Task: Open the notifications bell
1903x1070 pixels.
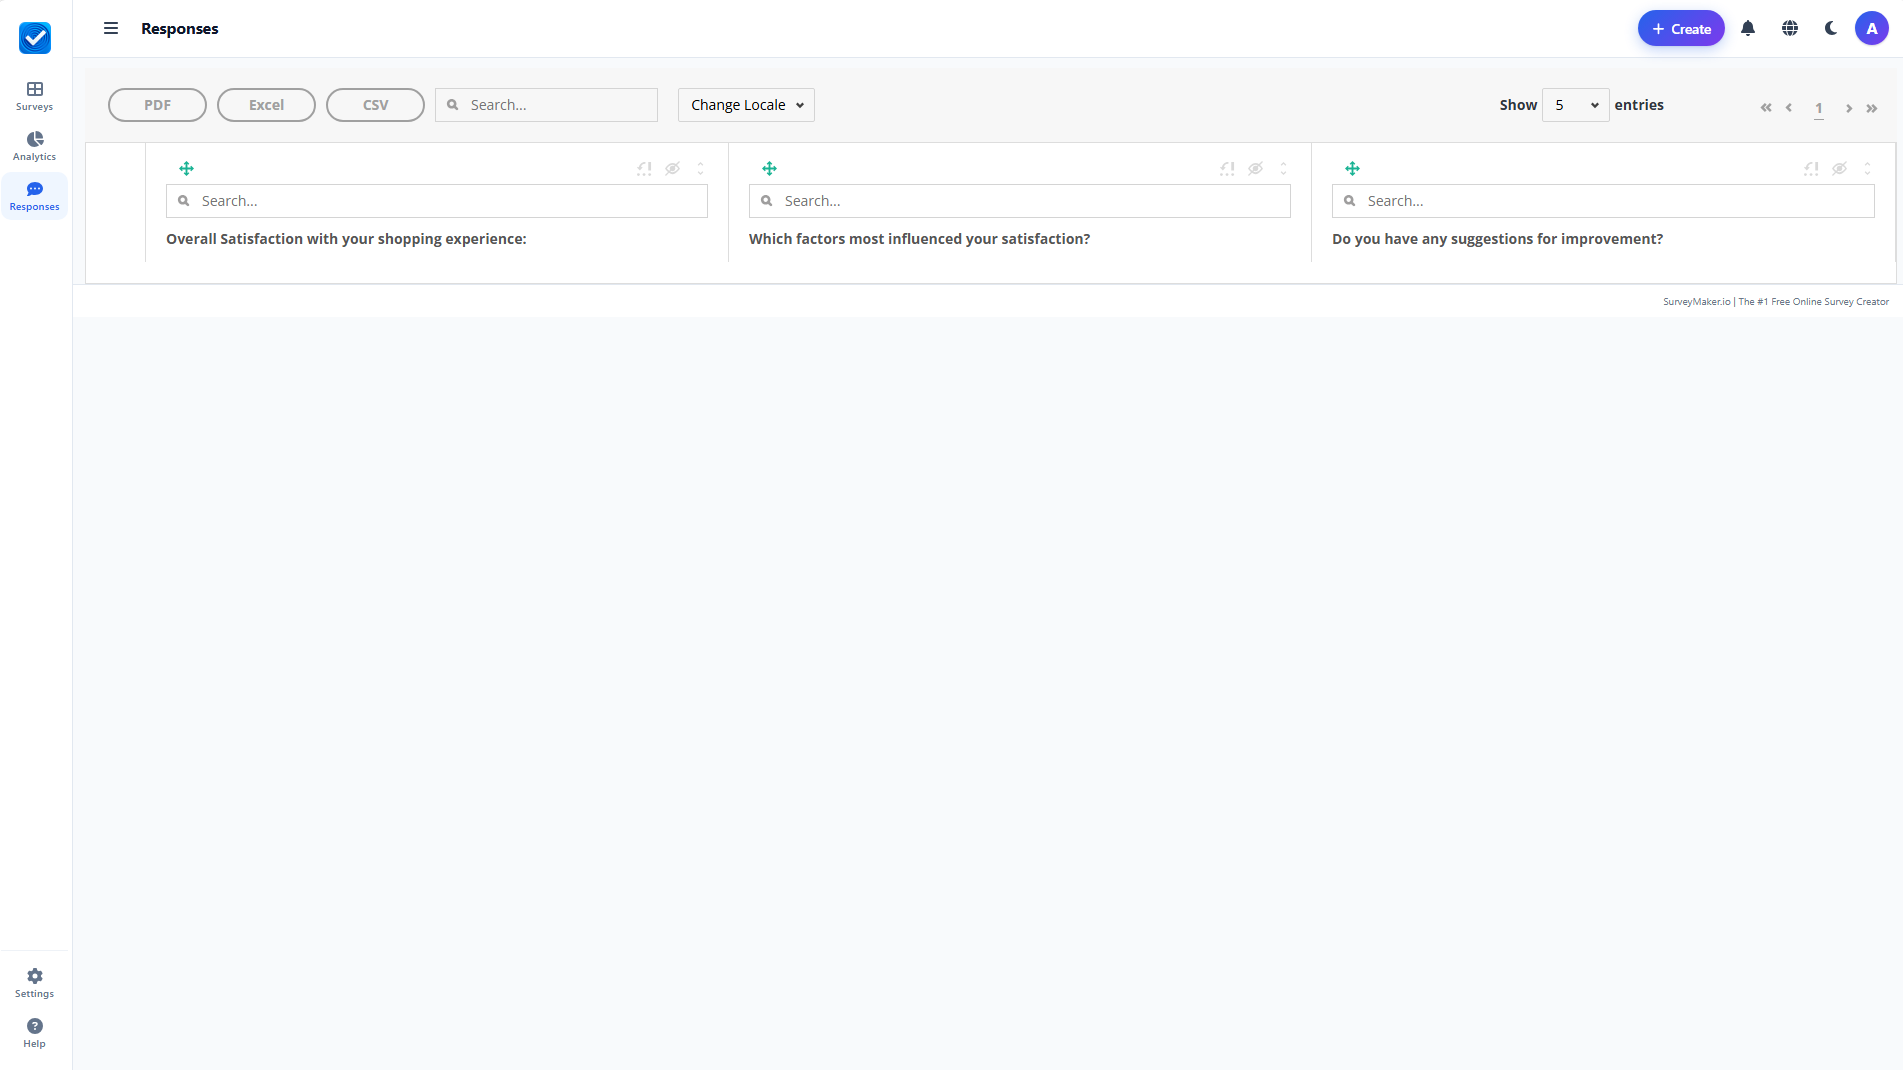Action: (1748, 28)
